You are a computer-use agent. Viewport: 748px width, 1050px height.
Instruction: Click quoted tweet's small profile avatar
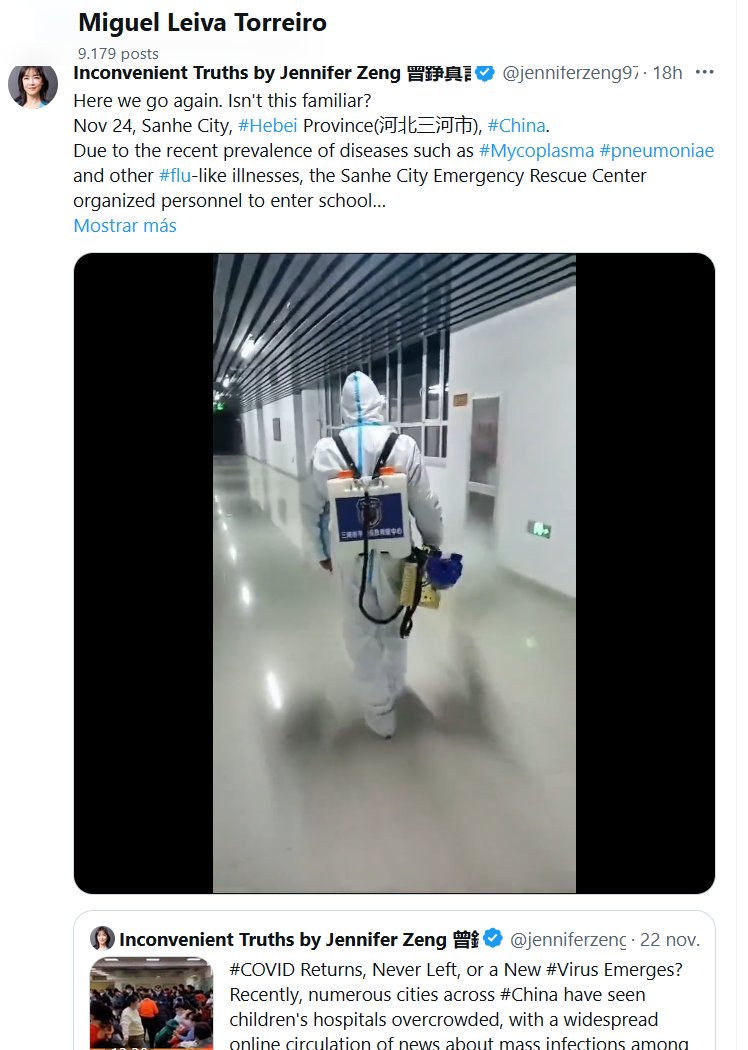click(102, 939)
